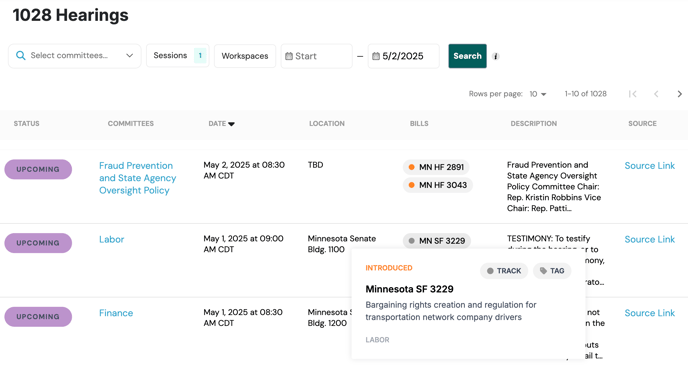Image resolution: width=688 pixels, height=367 pixels.
Task: Jump to the first page arrow
Action: (x=632, y=94)
